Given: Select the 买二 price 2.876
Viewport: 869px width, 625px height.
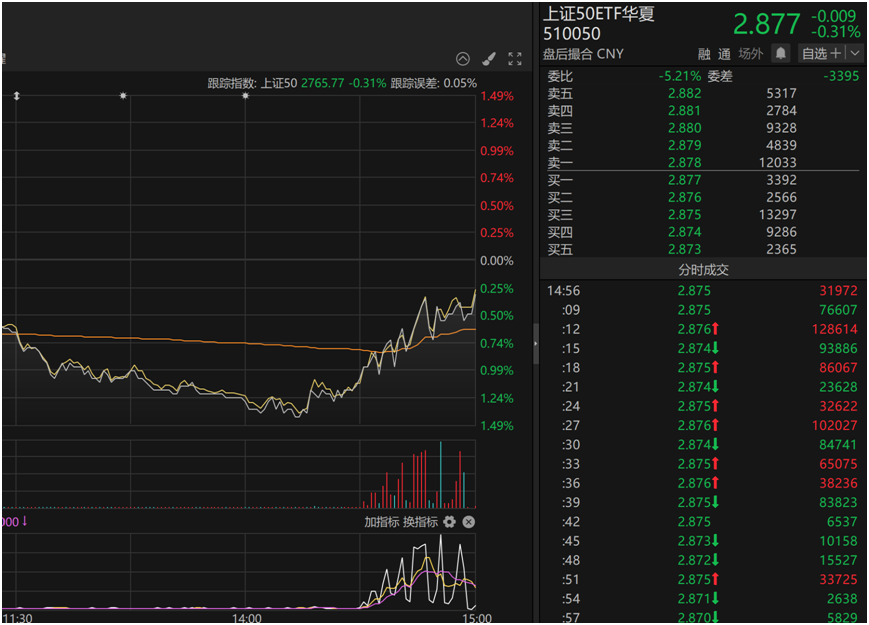Looking at the screenshot, I should click(x=684, y=197).
